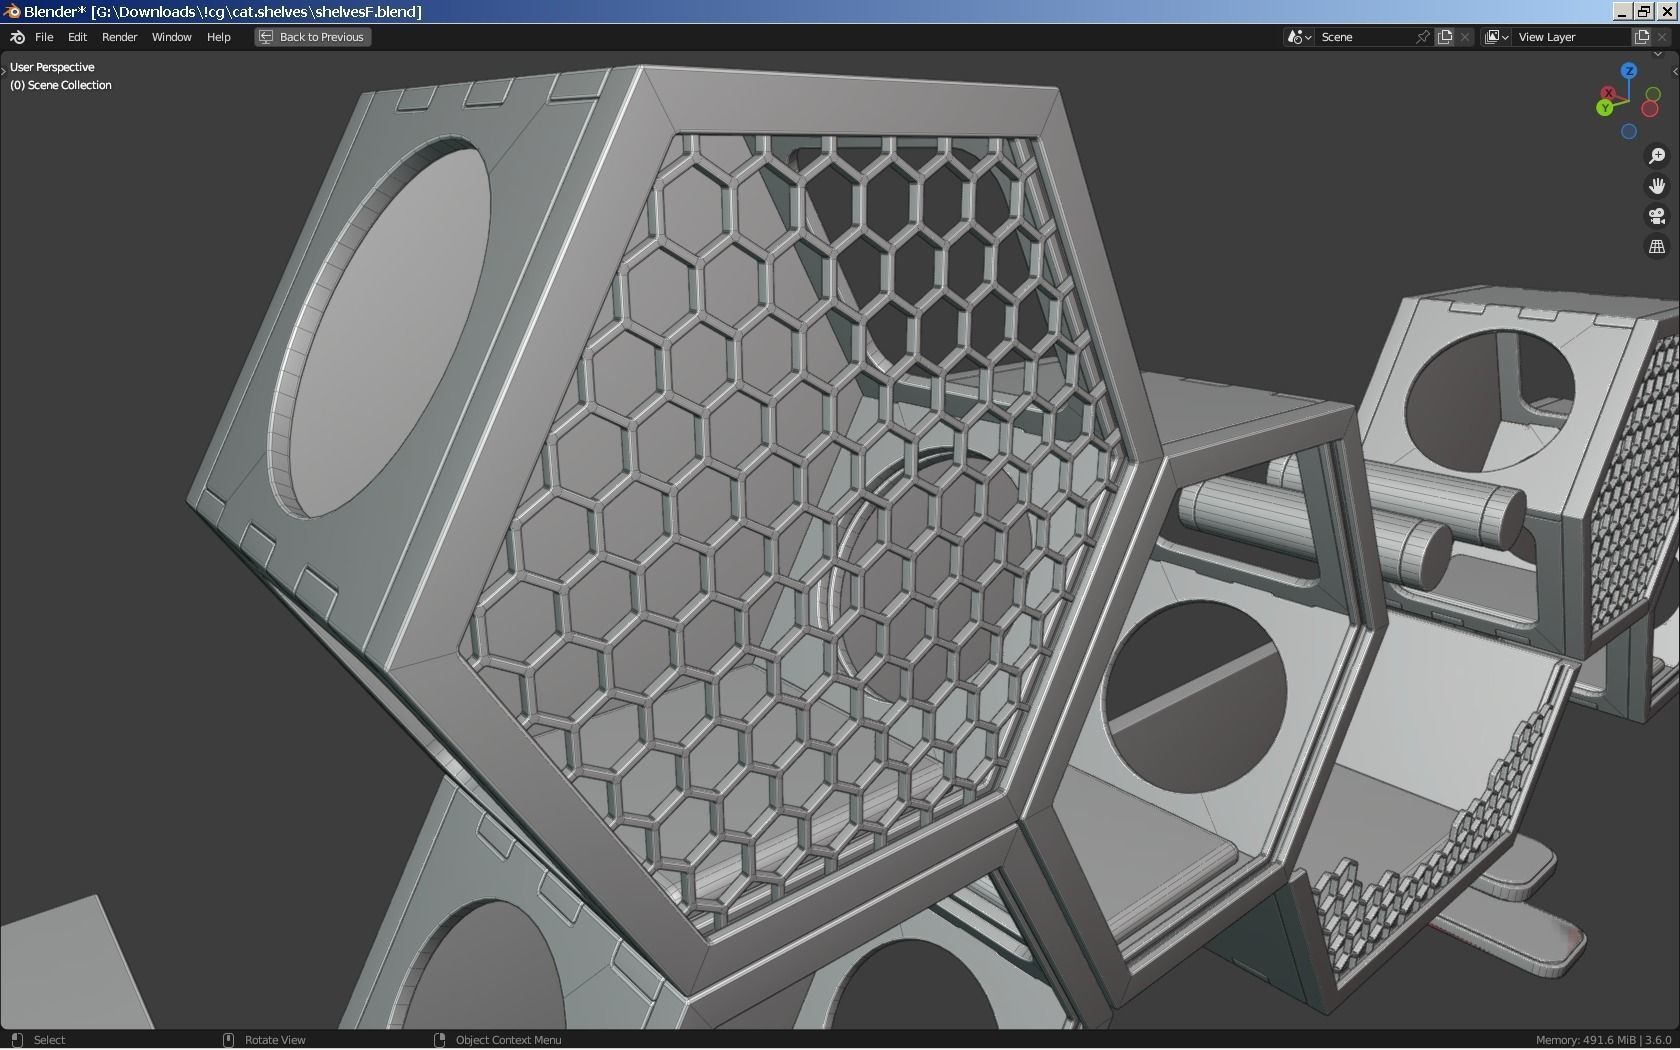The image size is (1680, 1050).
Task: Minimize the Blender window
Action: pos(1622,11)
